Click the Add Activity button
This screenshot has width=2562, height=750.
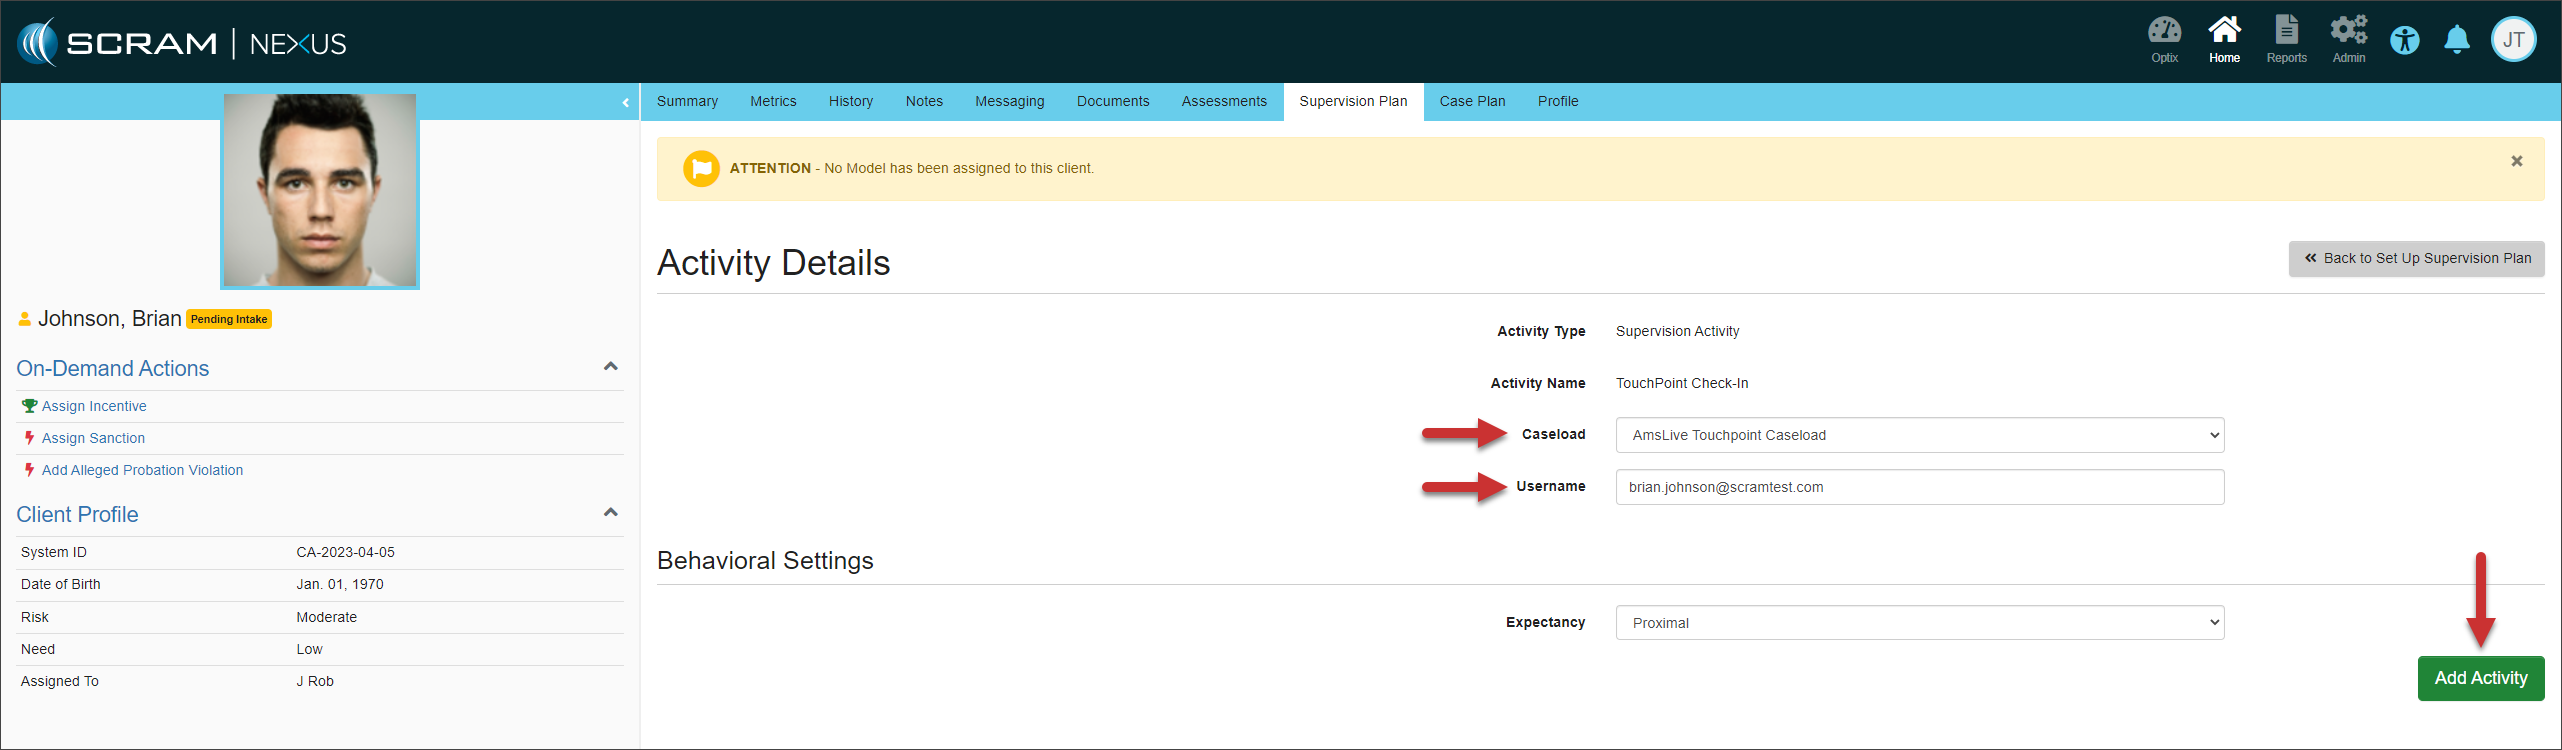(2480, 678)
